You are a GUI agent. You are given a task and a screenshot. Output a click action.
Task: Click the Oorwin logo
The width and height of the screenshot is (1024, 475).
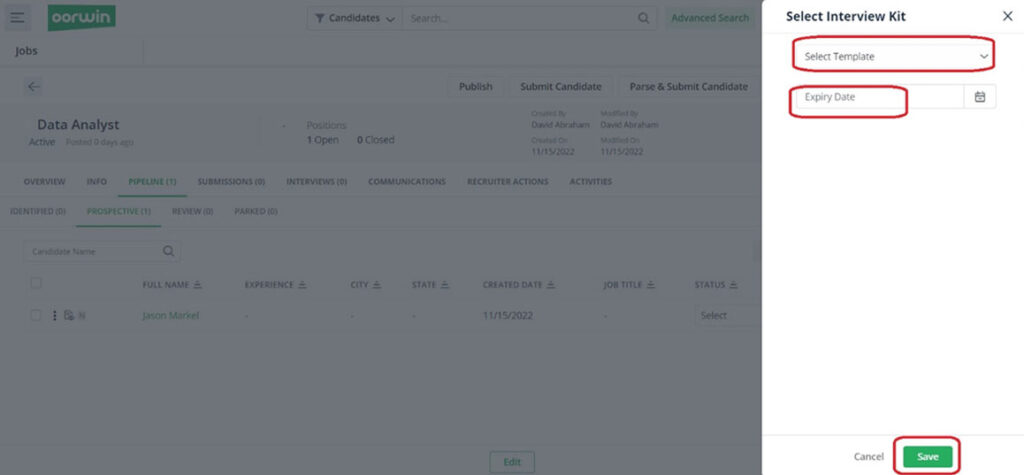(82, 18)
